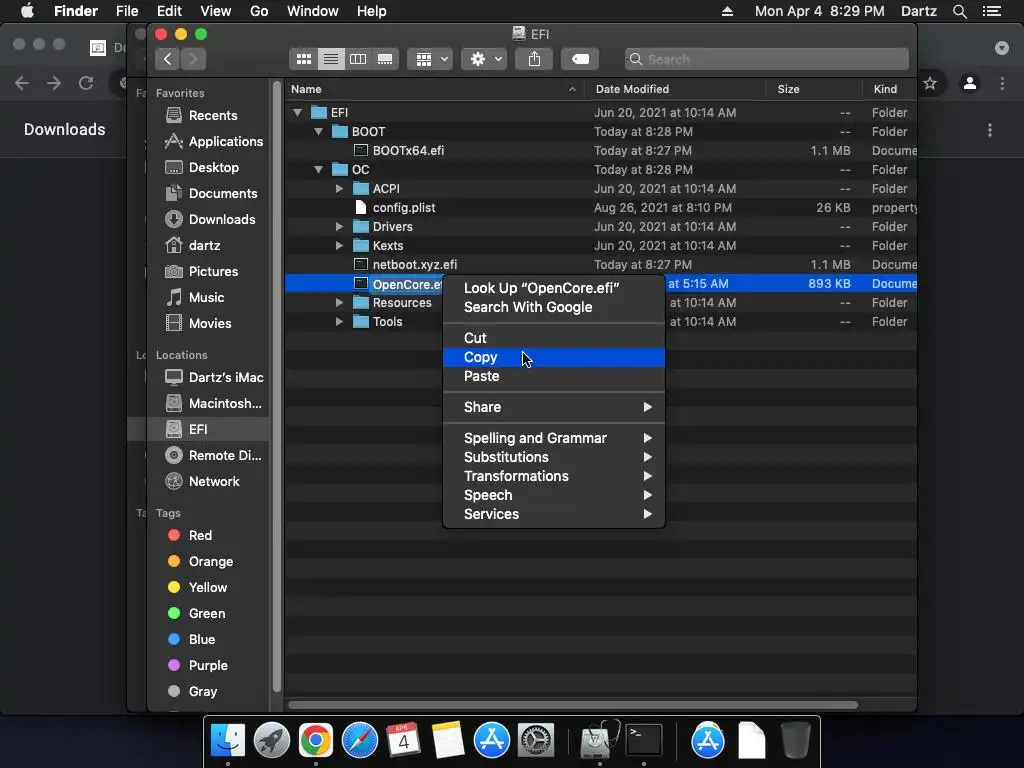This screenshot has height=768, width=1024.
Task: Open the Go menu in the menu bar
Action: pyautogui.click(x=259, y=11)
